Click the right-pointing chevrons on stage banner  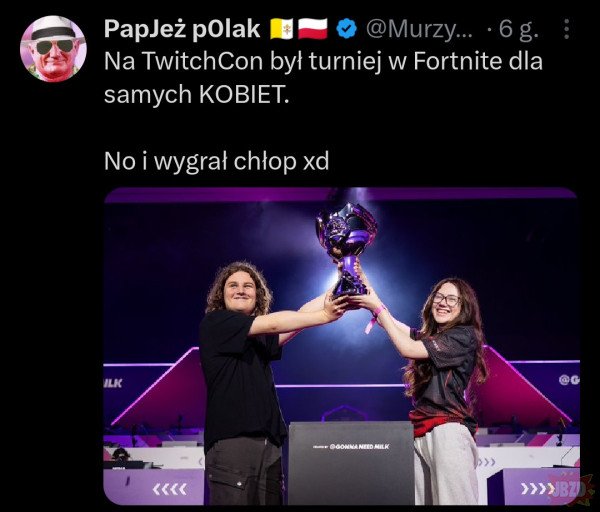(537, 488)
